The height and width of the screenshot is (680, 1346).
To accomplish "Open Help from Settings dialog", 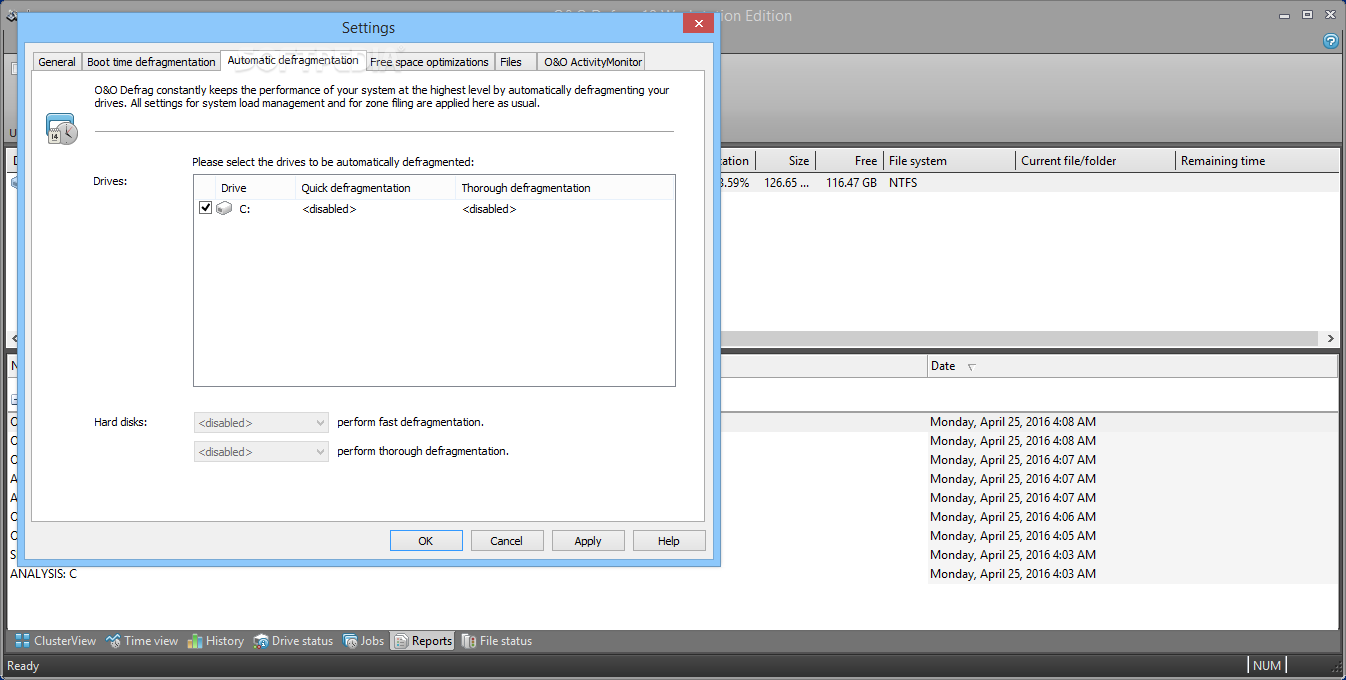I will tap(669, 541).
